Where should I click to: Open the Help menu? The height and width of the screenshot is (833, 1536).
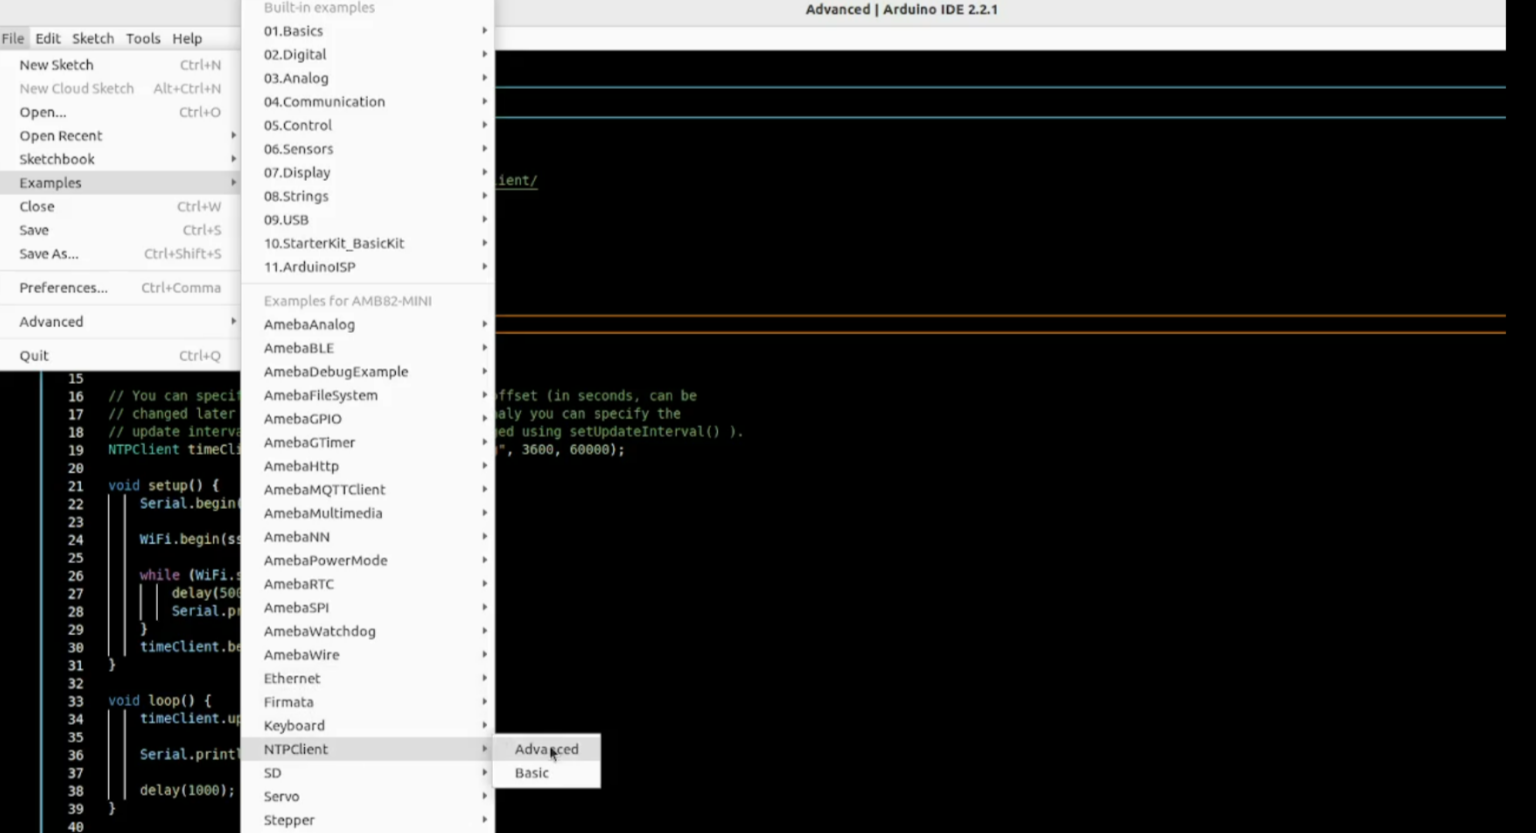187,38
